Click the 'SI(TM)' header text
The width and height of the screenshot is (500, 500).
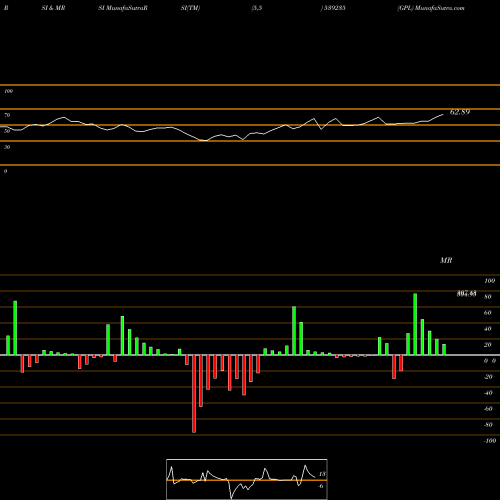click(x=190, y=8)
